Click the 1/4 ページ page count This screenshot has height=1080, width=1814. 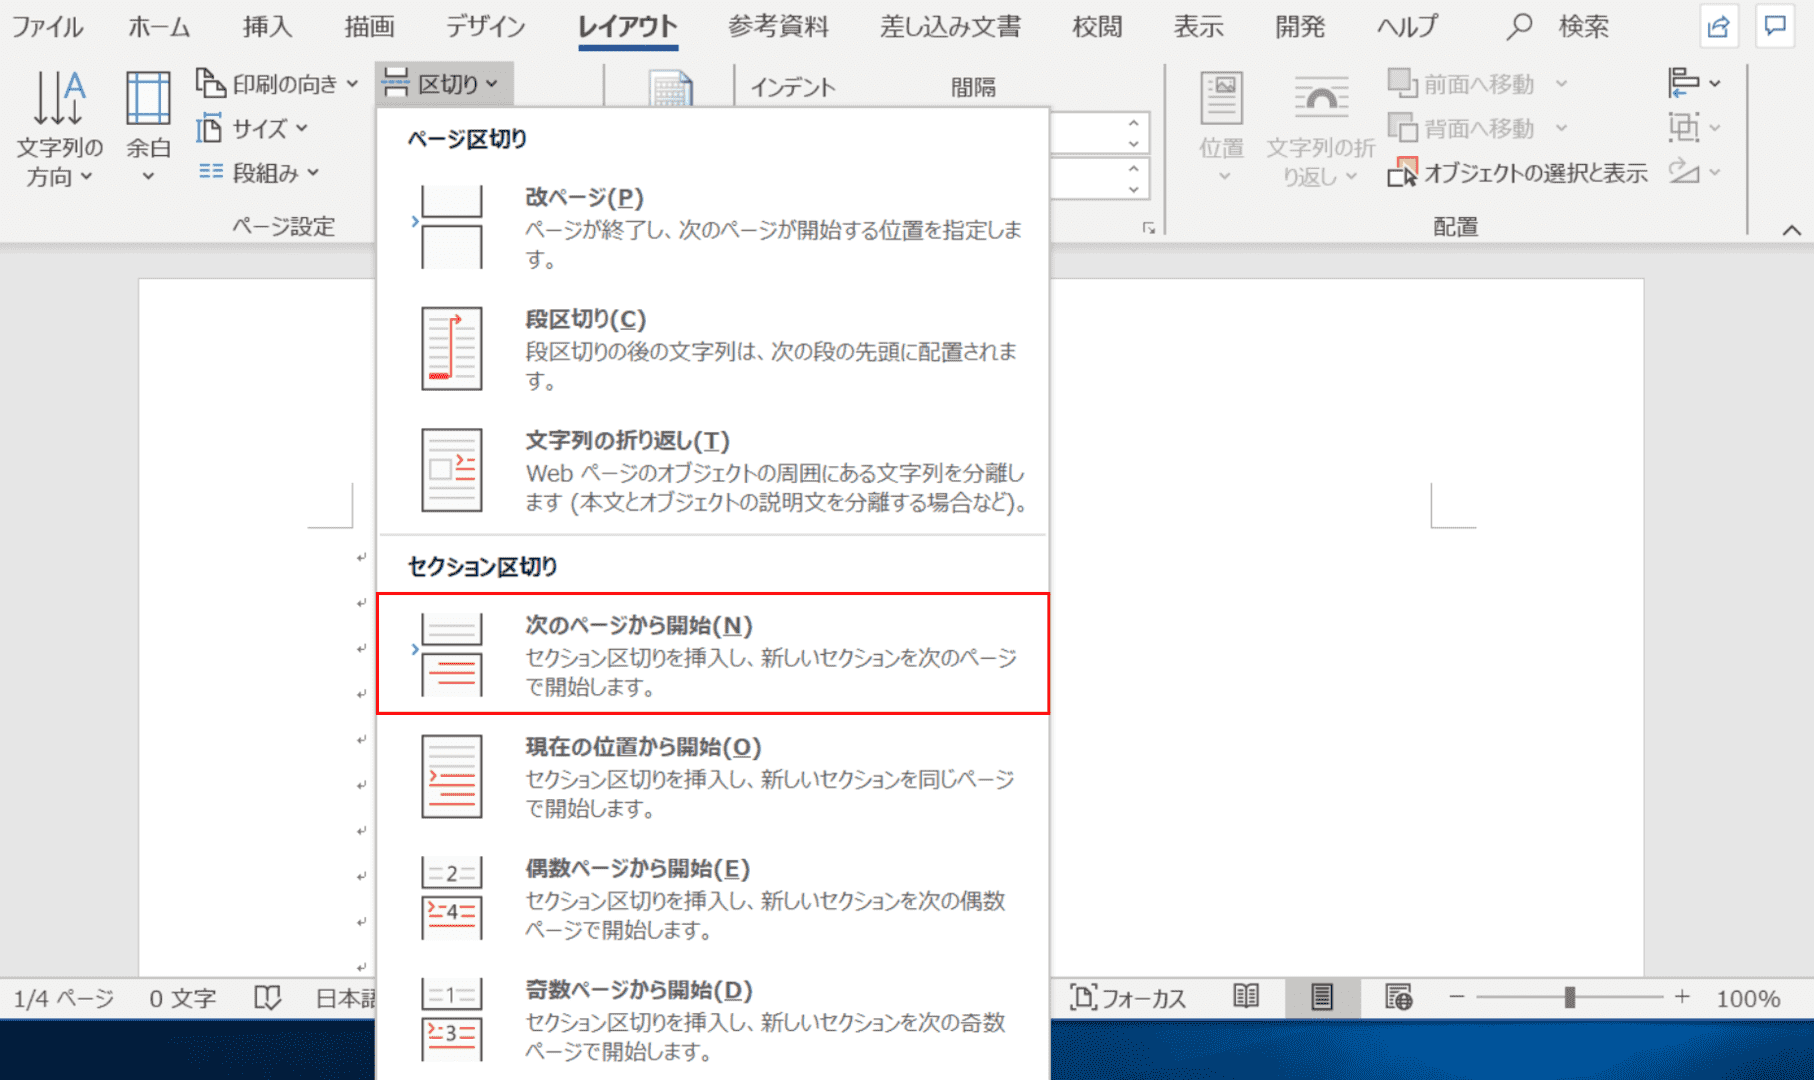pos(64,998)
